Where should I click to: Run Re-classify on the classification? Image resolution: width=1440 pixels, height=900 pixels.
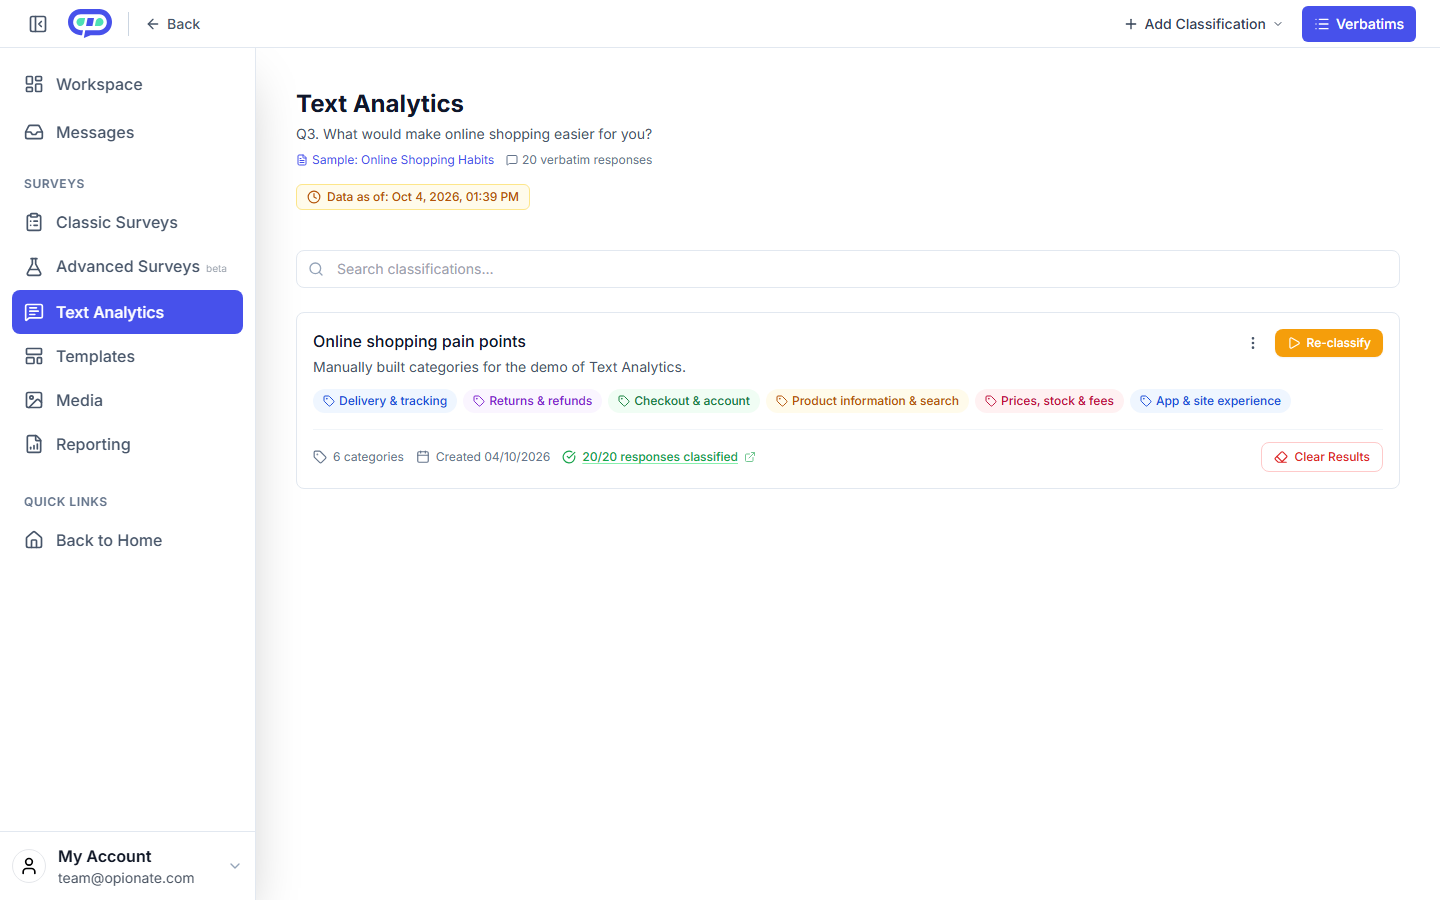(x=1328, y=343)
